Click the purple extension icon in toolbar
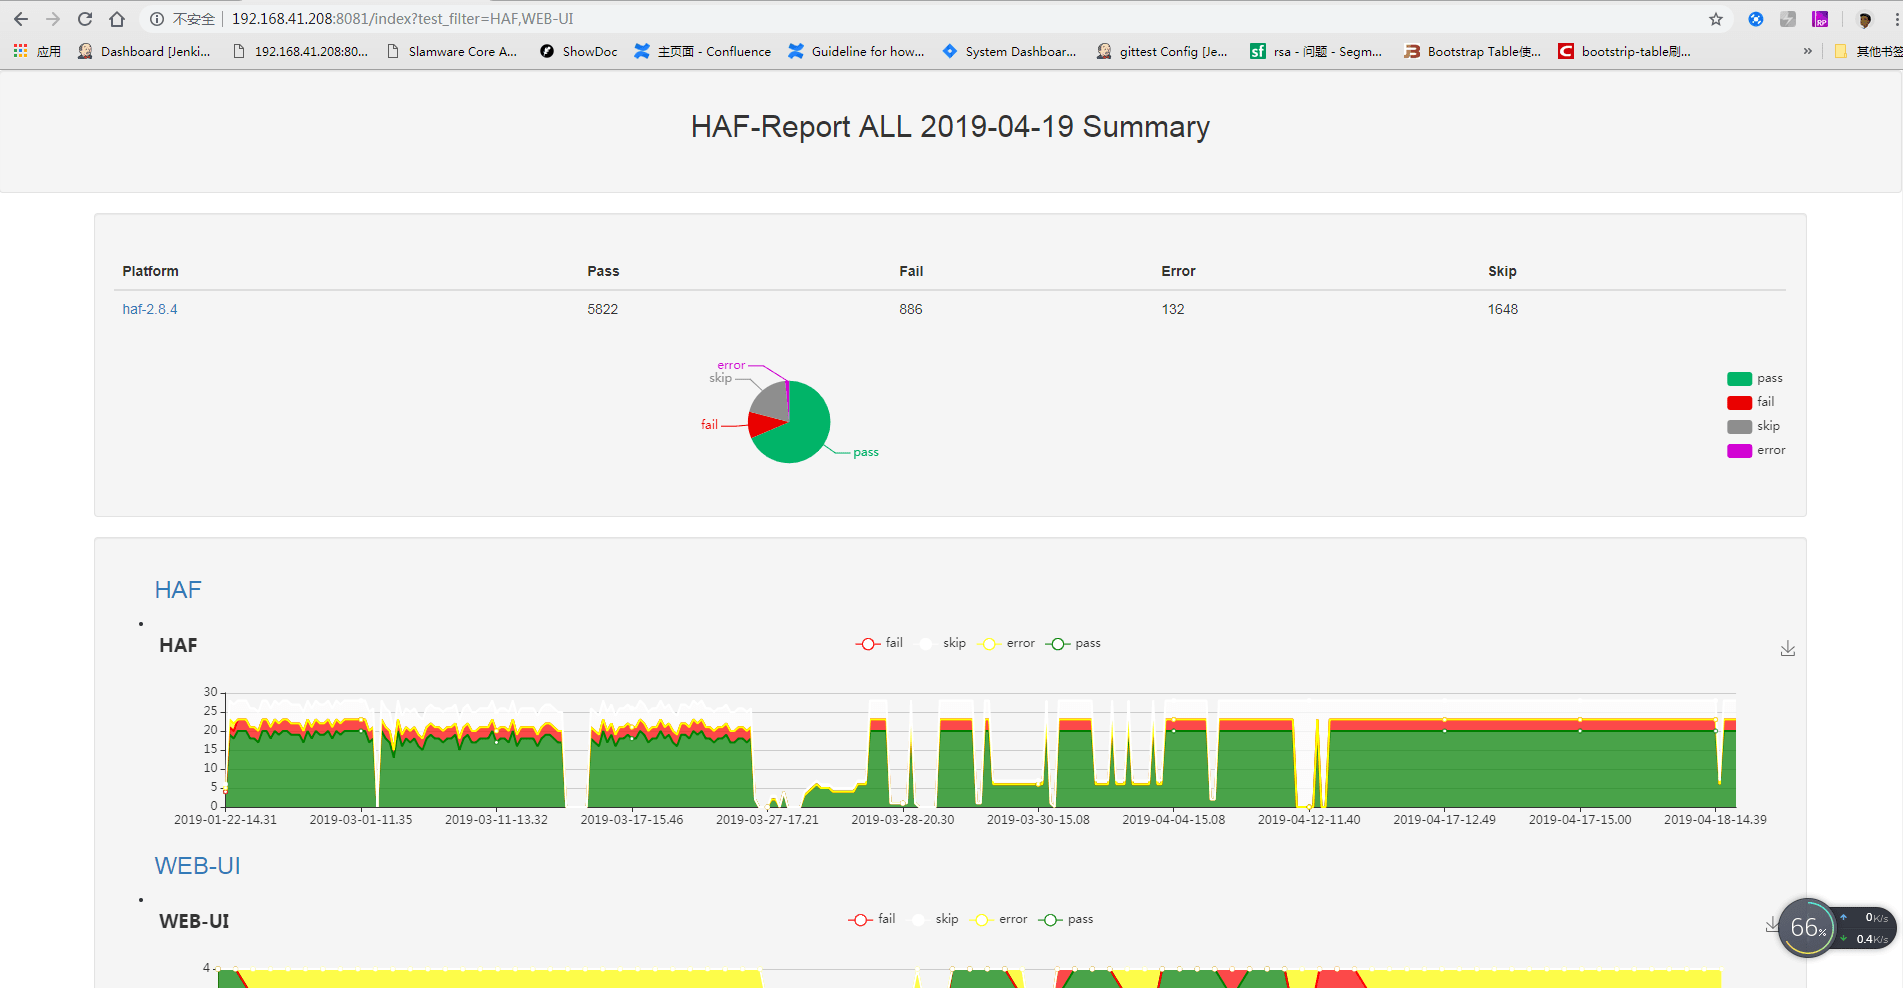This screenshot has width=1903, height=988. 1820,19
